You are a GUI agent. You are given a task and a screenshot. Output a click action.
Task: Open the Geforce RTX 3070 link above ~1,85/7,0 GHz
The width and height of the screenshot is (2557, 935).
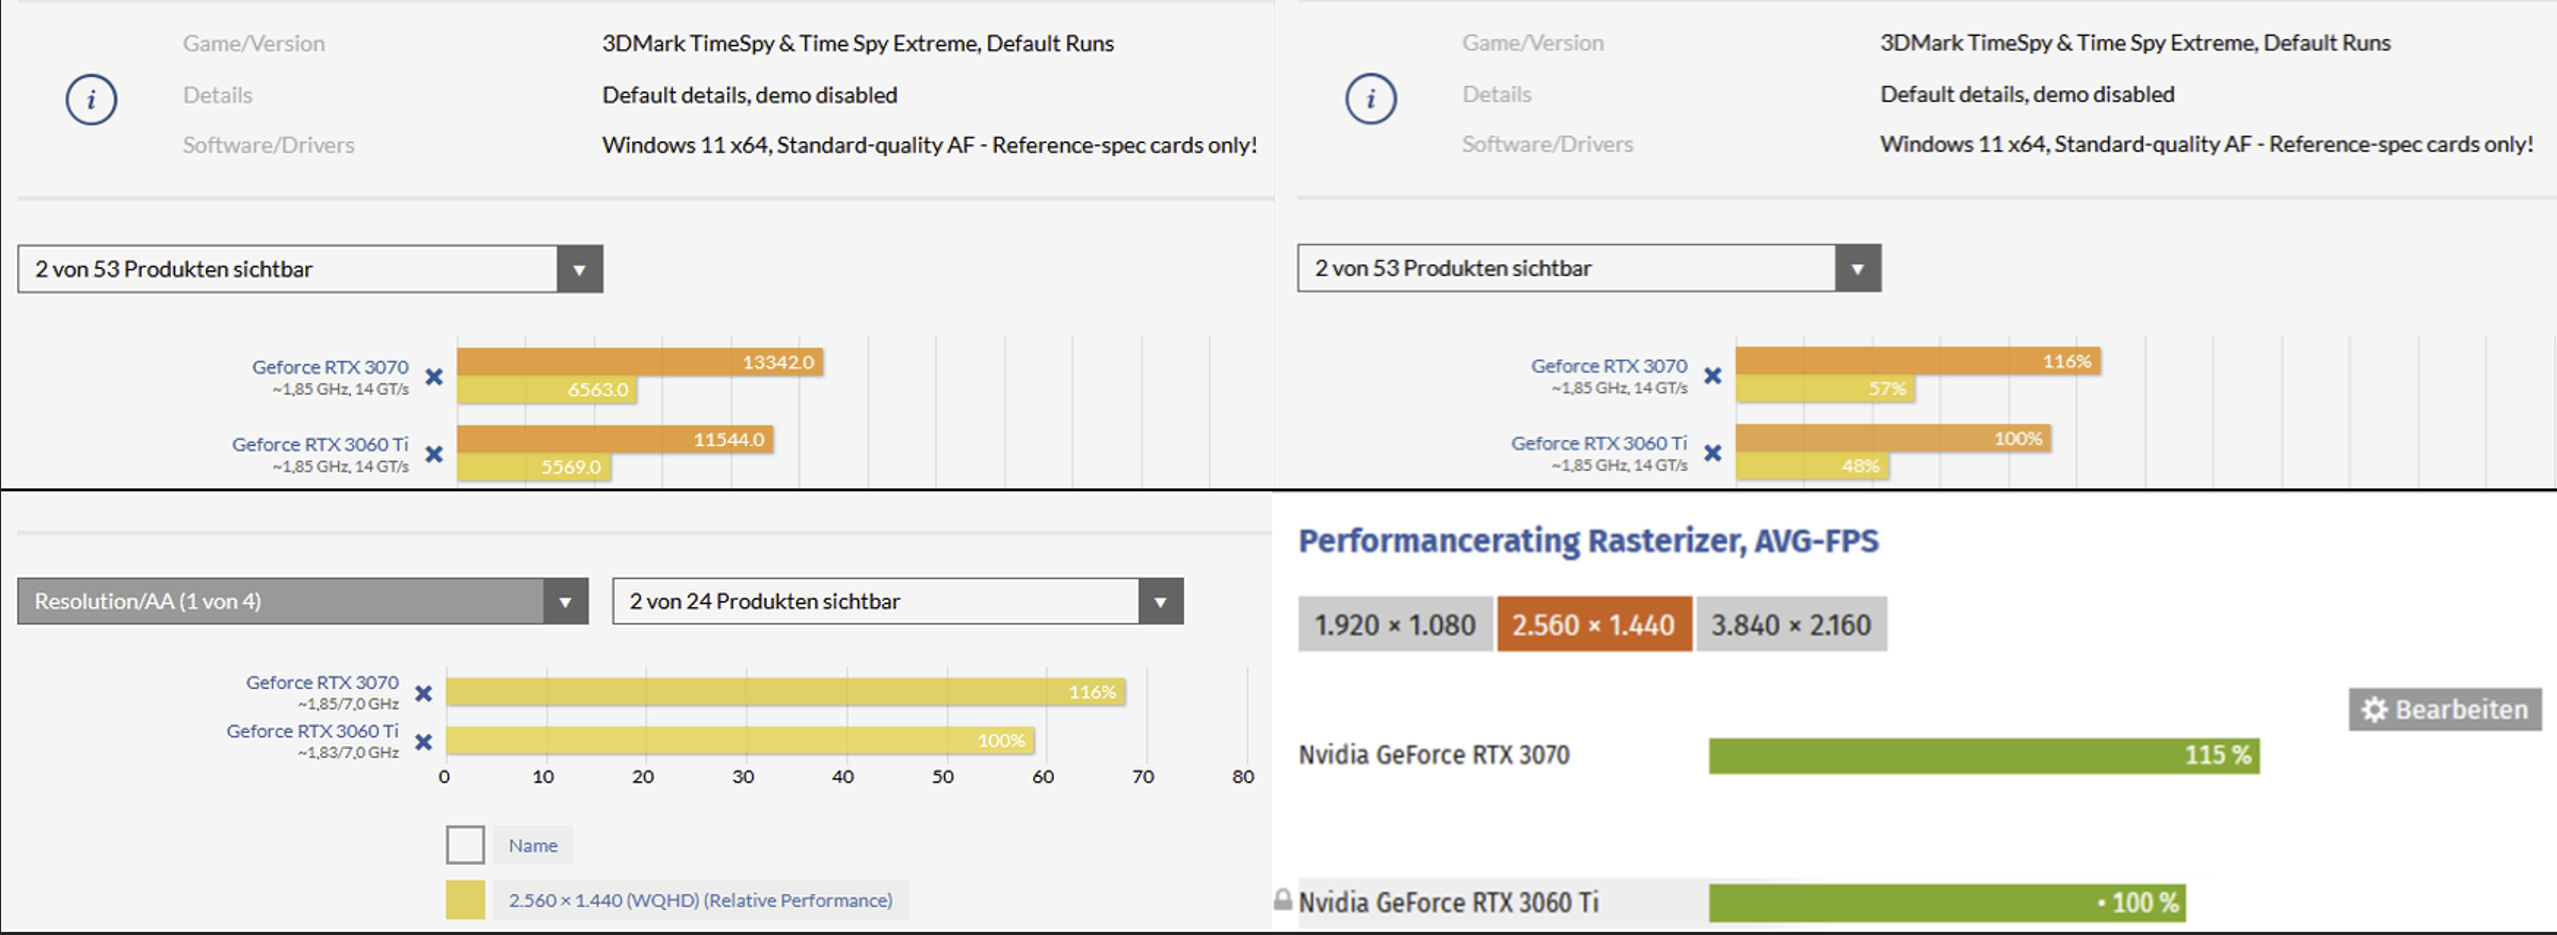click(x=322, y=682)
